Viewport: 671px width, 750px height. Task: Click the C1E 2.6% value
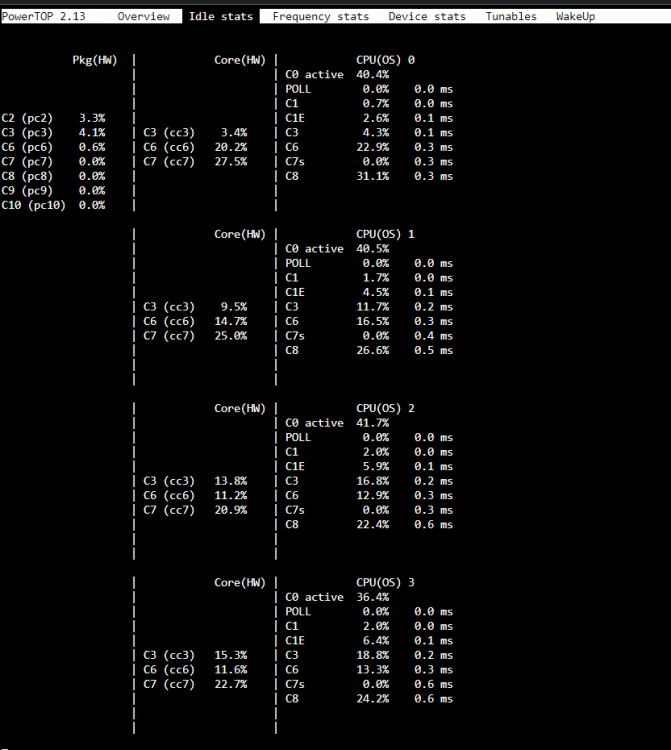click(x=376, y=118)
